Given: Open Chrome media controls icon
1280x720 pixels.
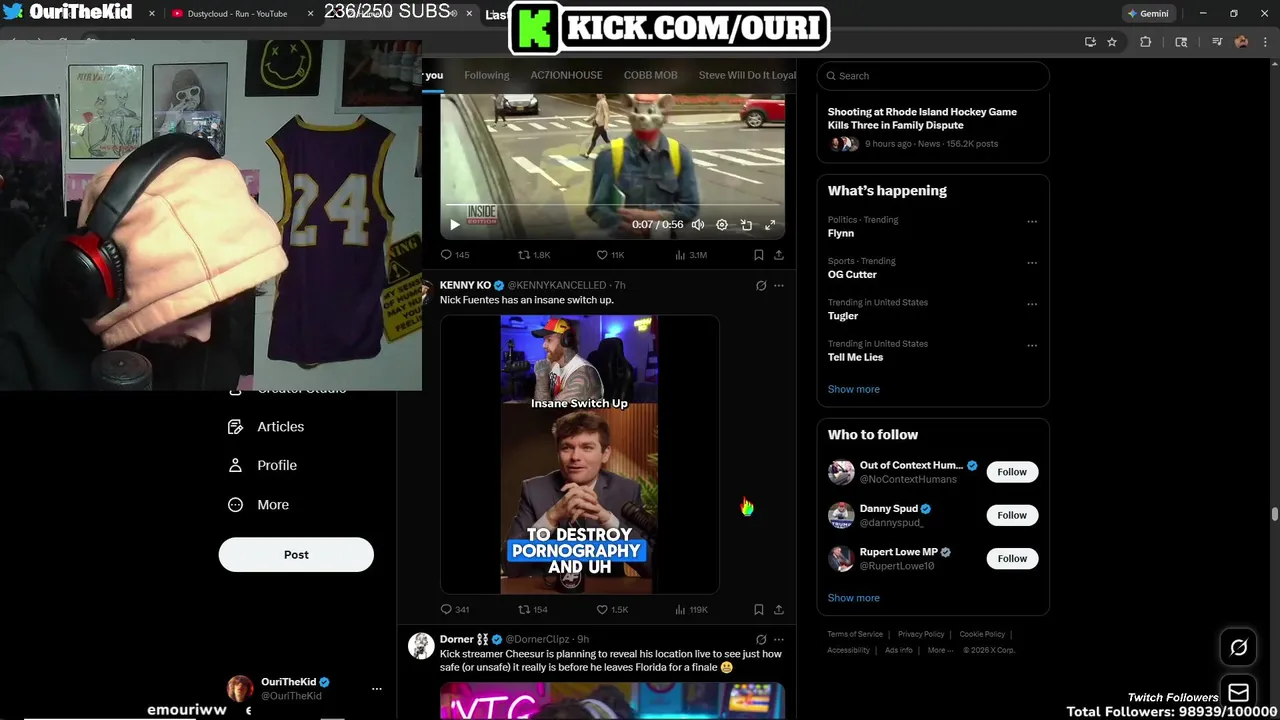Looking at the screenshot, I should tap(1217, 42).
